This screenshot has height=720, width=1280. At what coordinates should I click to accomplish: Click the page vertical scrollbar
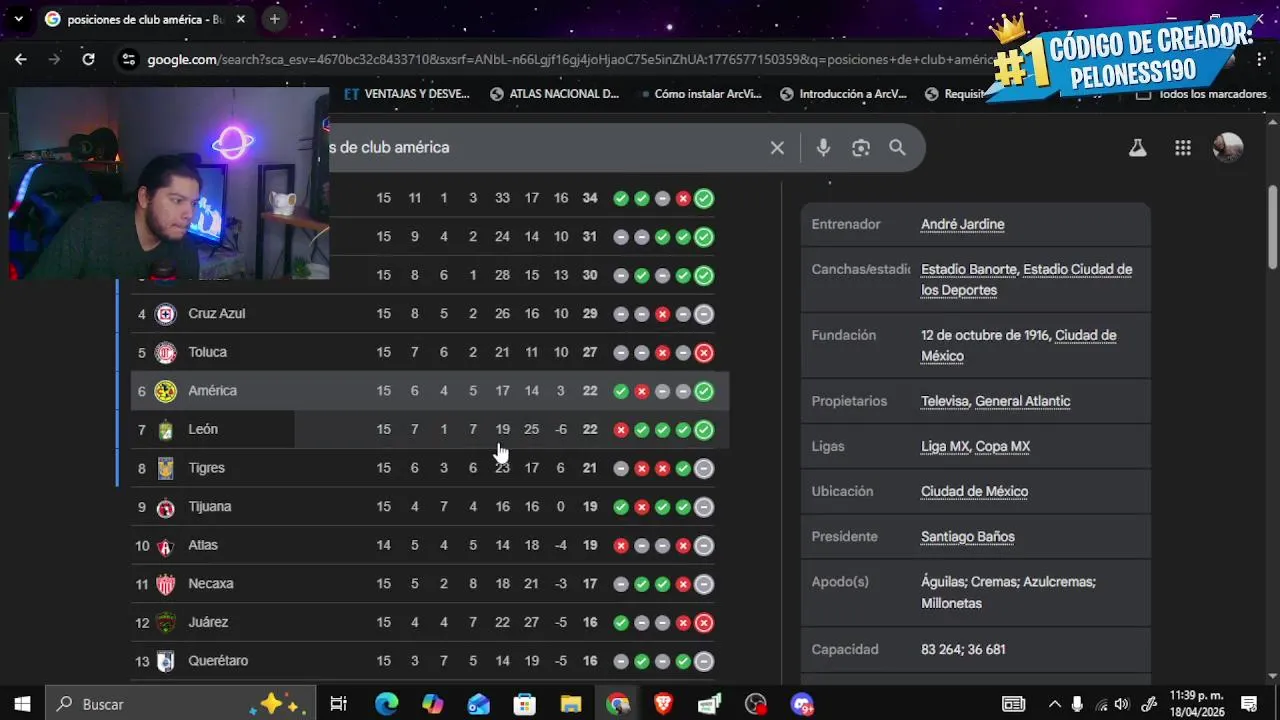click(1272, 230)
